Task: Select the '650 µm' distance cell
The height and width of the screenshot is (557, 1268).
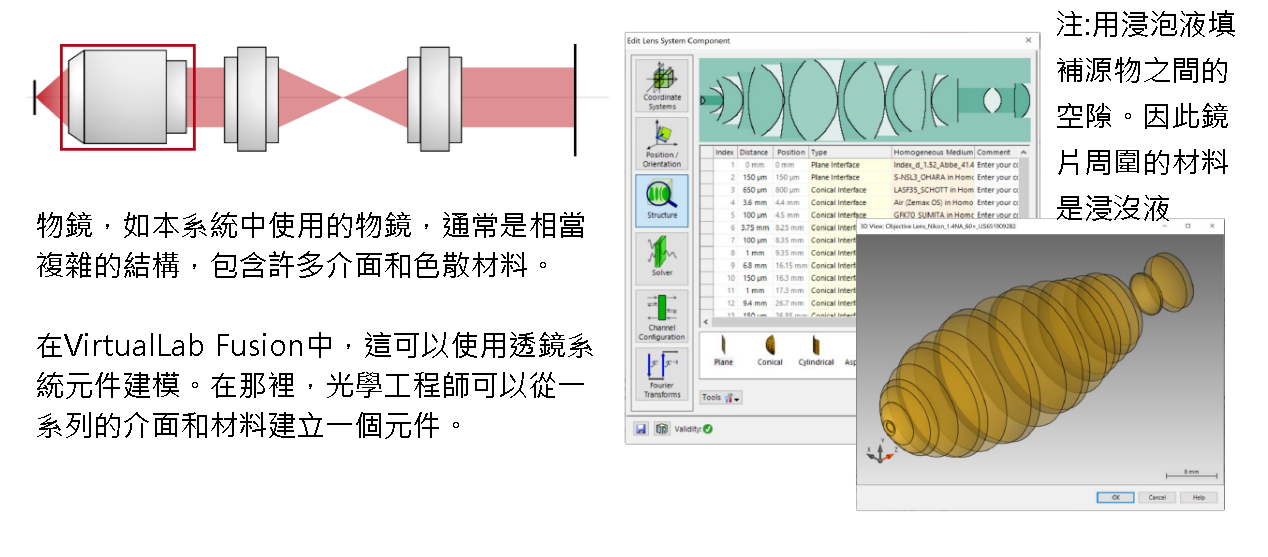Action: [753, 189]
